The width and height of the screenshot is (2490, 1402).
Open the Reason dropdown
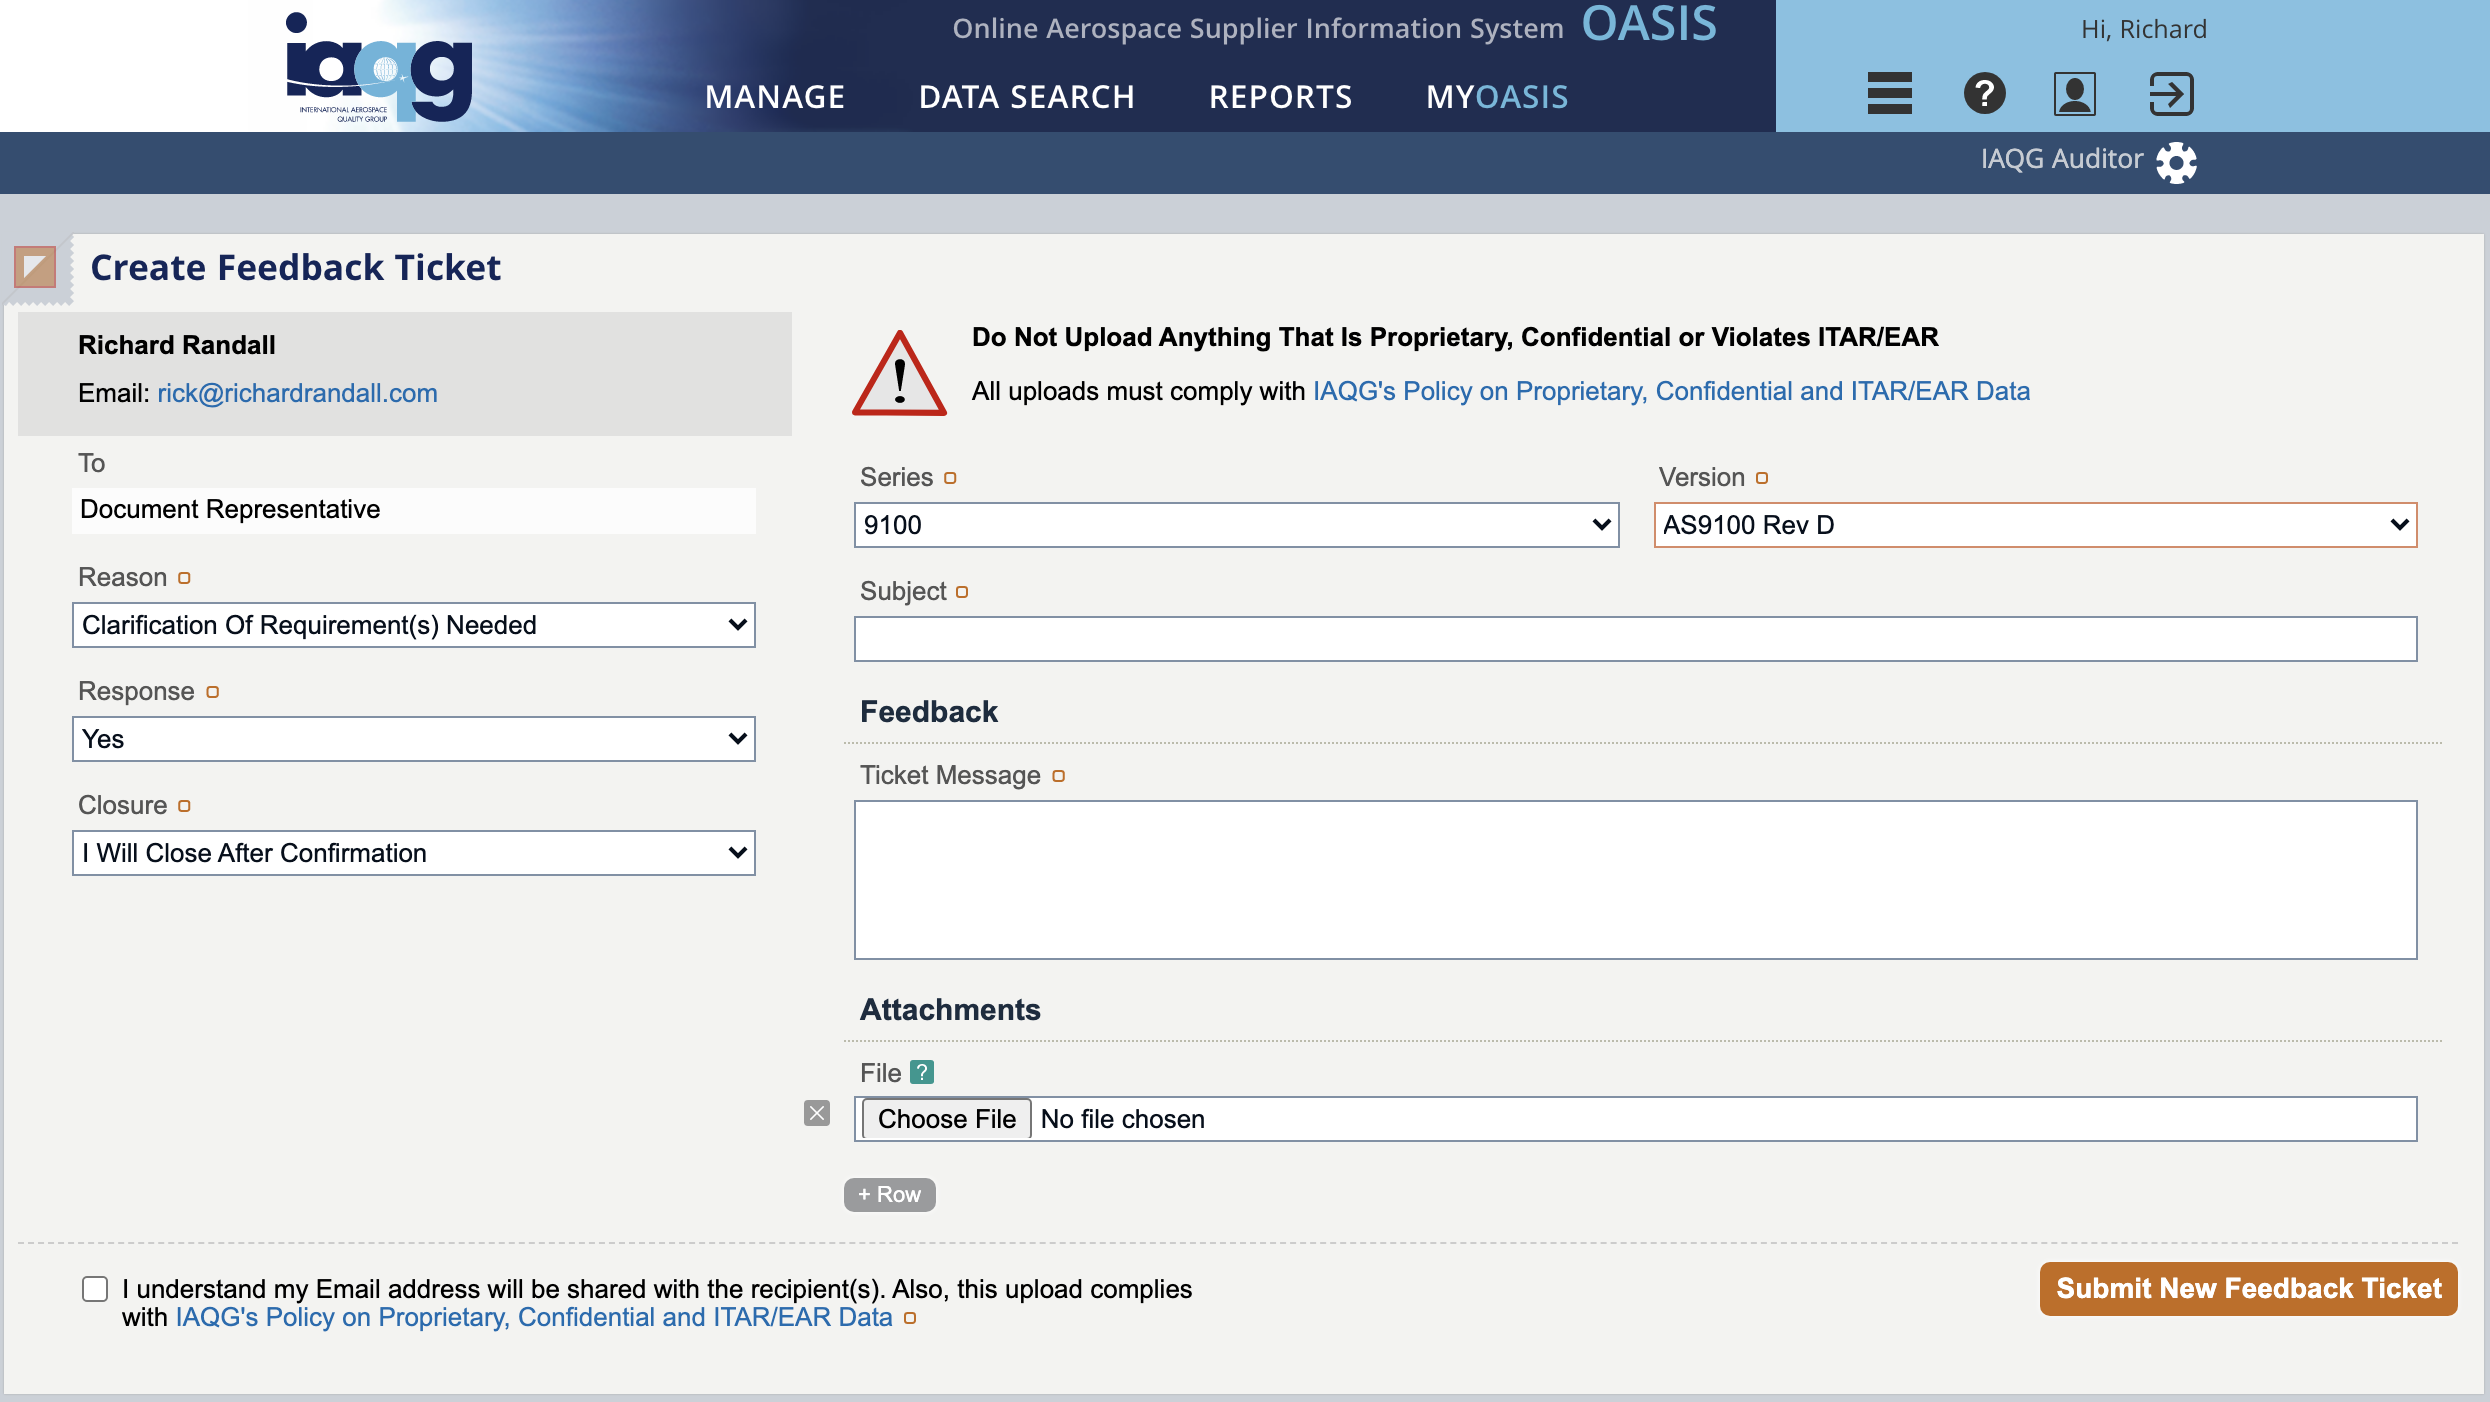[x=414, y=625]
